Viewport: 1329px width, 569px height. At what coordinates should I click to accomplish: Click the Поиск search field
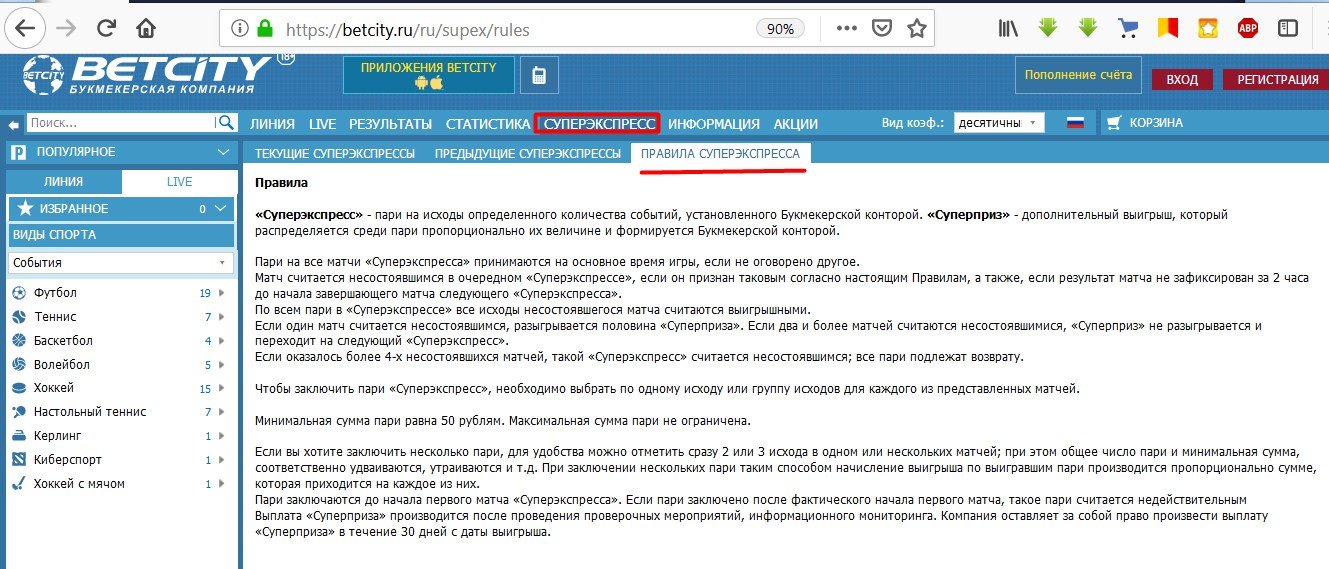click(x=121, y=123)
